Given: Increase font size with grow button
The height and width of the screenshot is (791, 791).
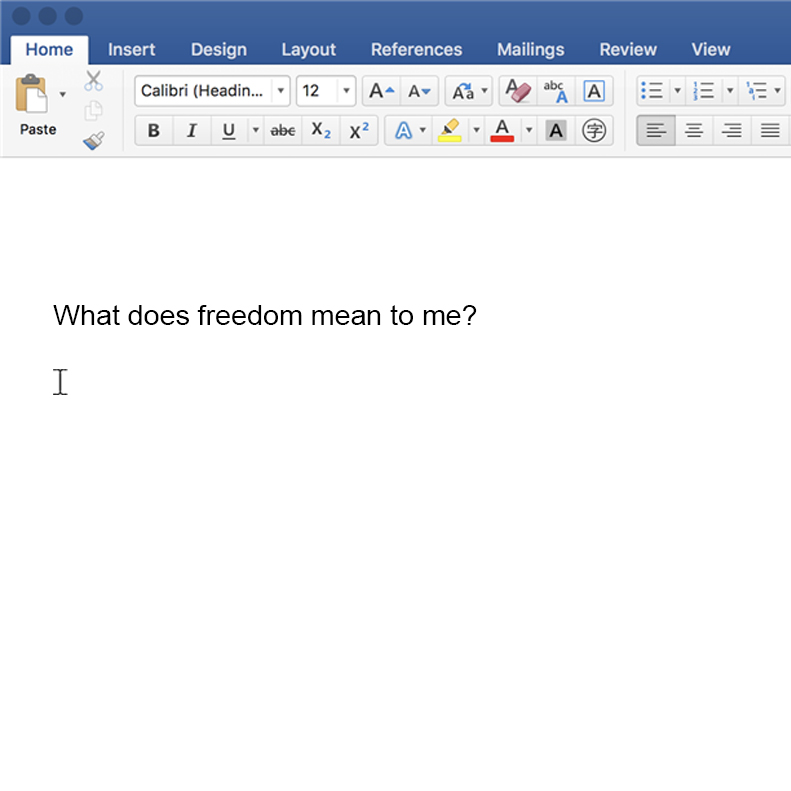Looking at the screenshot, I should pyautogui.click(x=381, y=91).
